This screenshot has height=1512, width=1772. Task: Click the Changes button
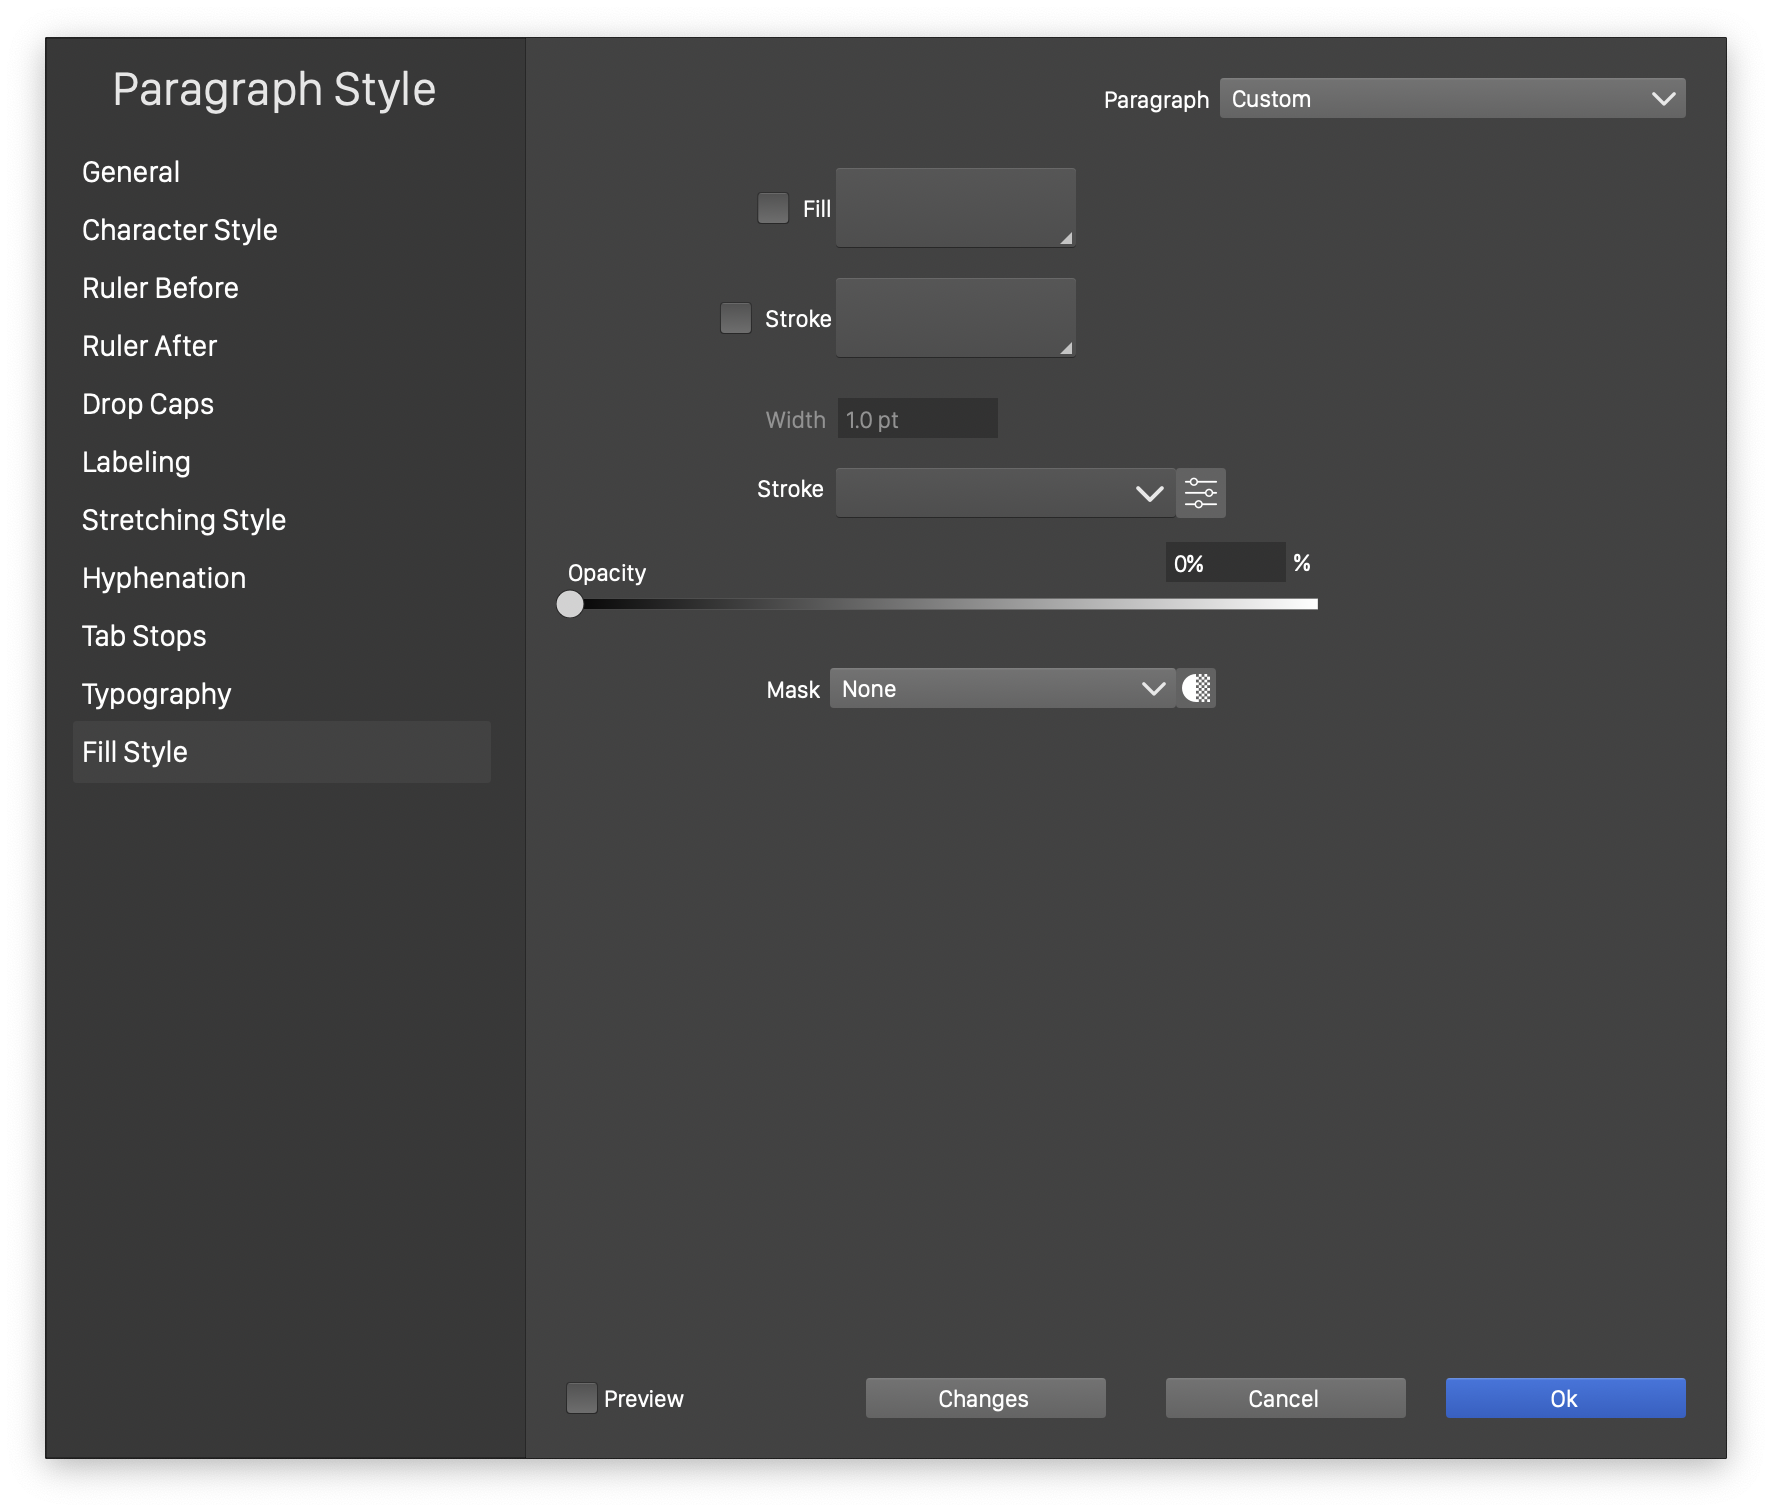click(985, 1398)
